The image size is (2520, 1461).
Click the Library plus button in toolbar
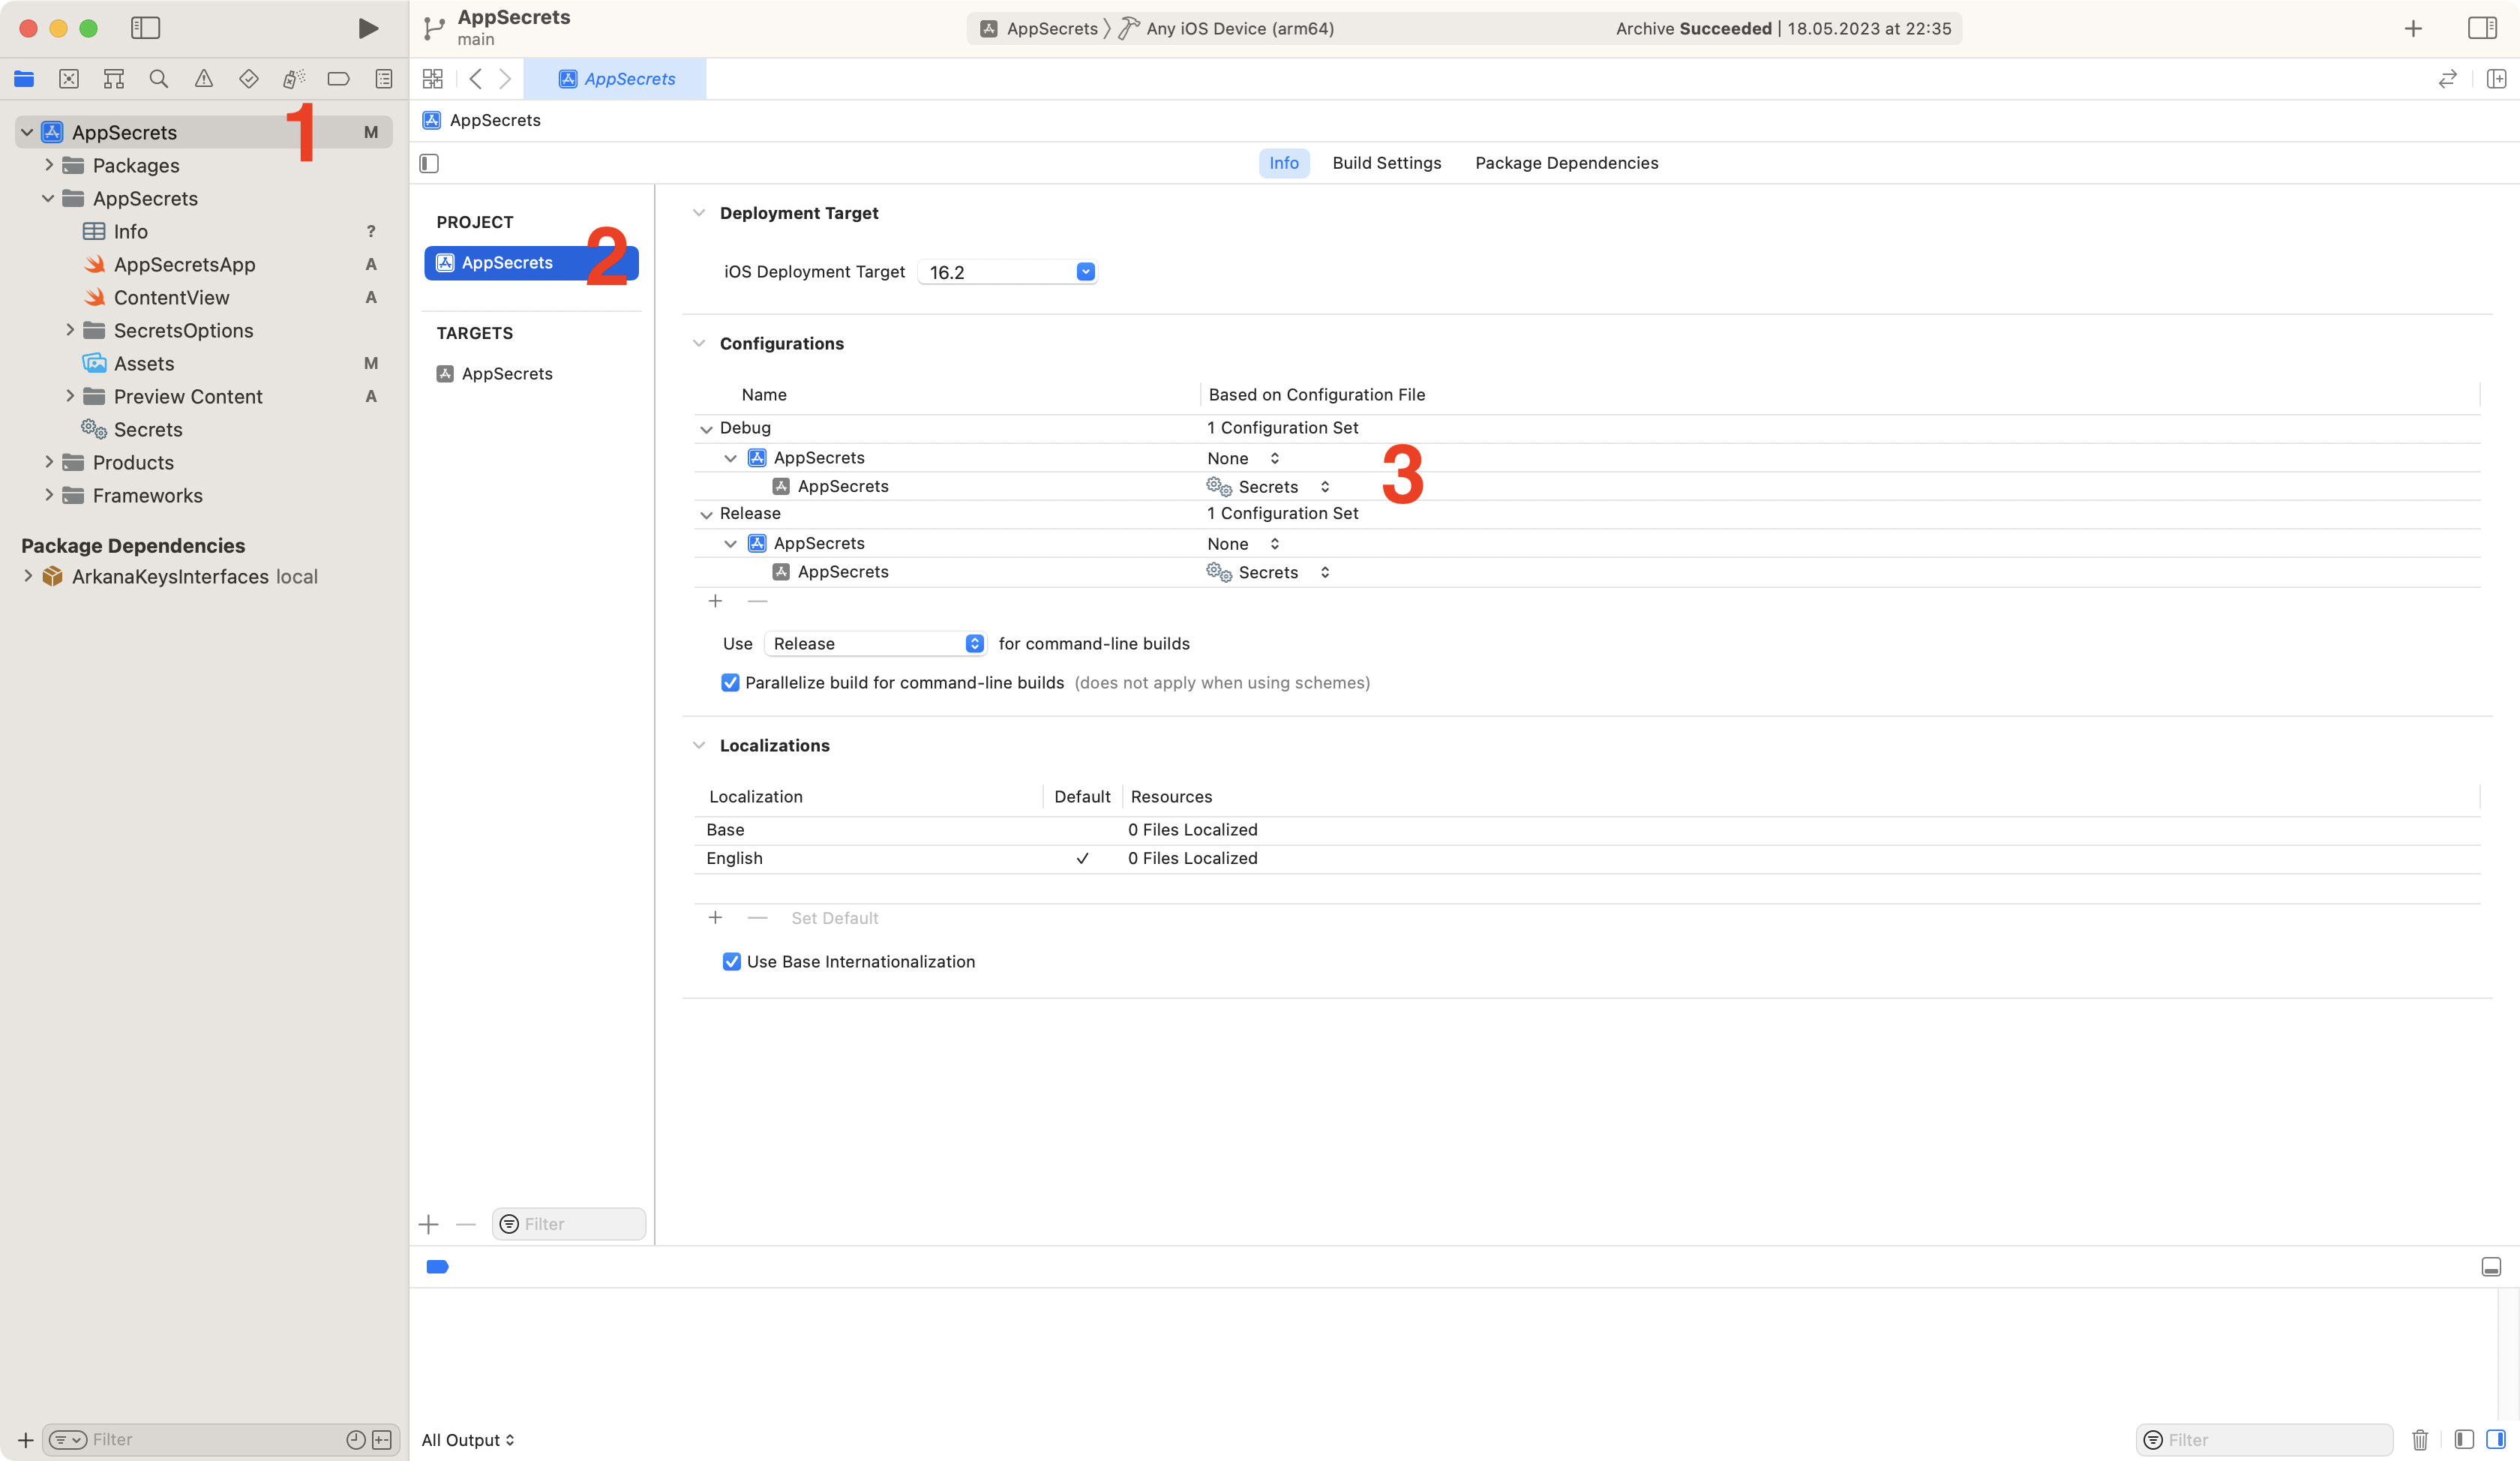[2413, 28]
